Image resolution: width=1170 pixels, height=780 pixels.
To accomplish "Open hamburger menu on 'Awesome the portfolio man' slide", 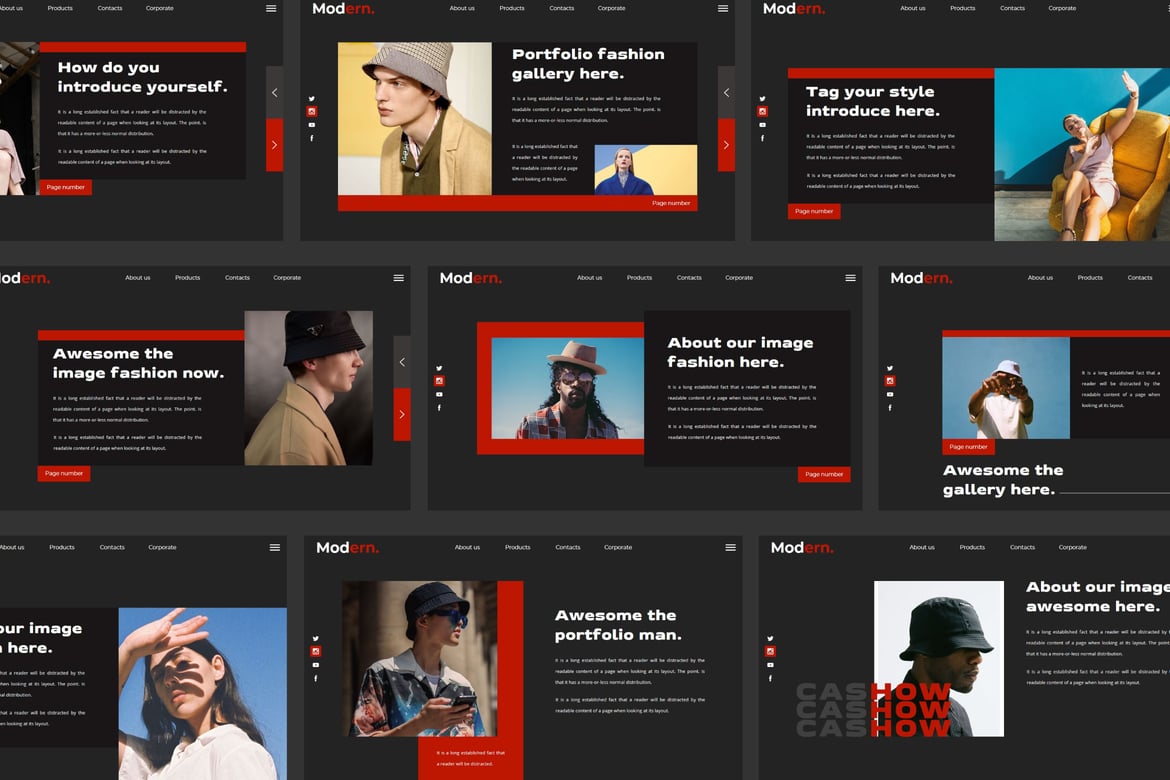I will click(731, 547).
